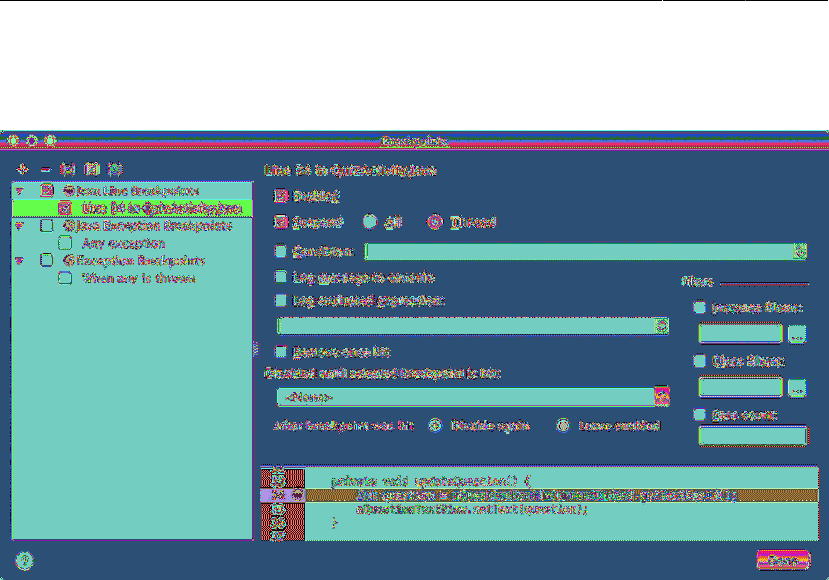Enable the Class filters checkbox

click(699, 361)
